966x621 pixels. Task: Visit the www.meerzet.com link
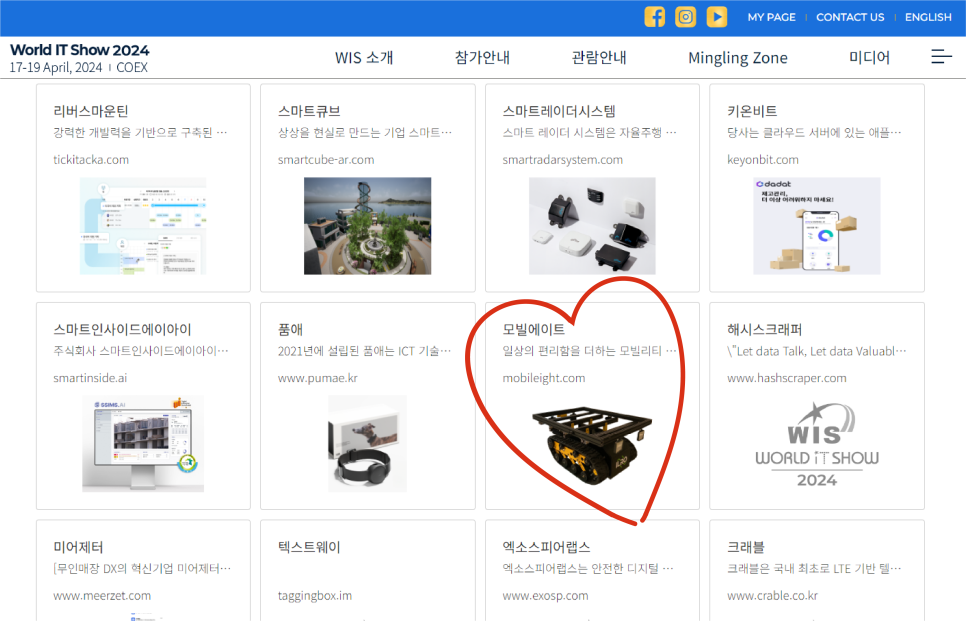pyautogui.click(x=102, y=596)
